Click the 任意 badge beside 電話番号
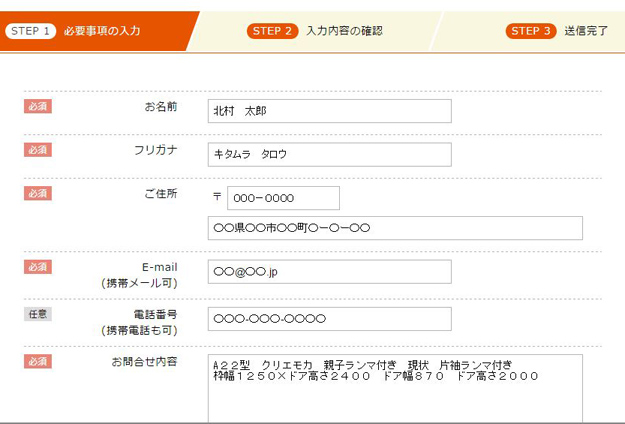The image size is (625, 424). [x=38, y=314]
